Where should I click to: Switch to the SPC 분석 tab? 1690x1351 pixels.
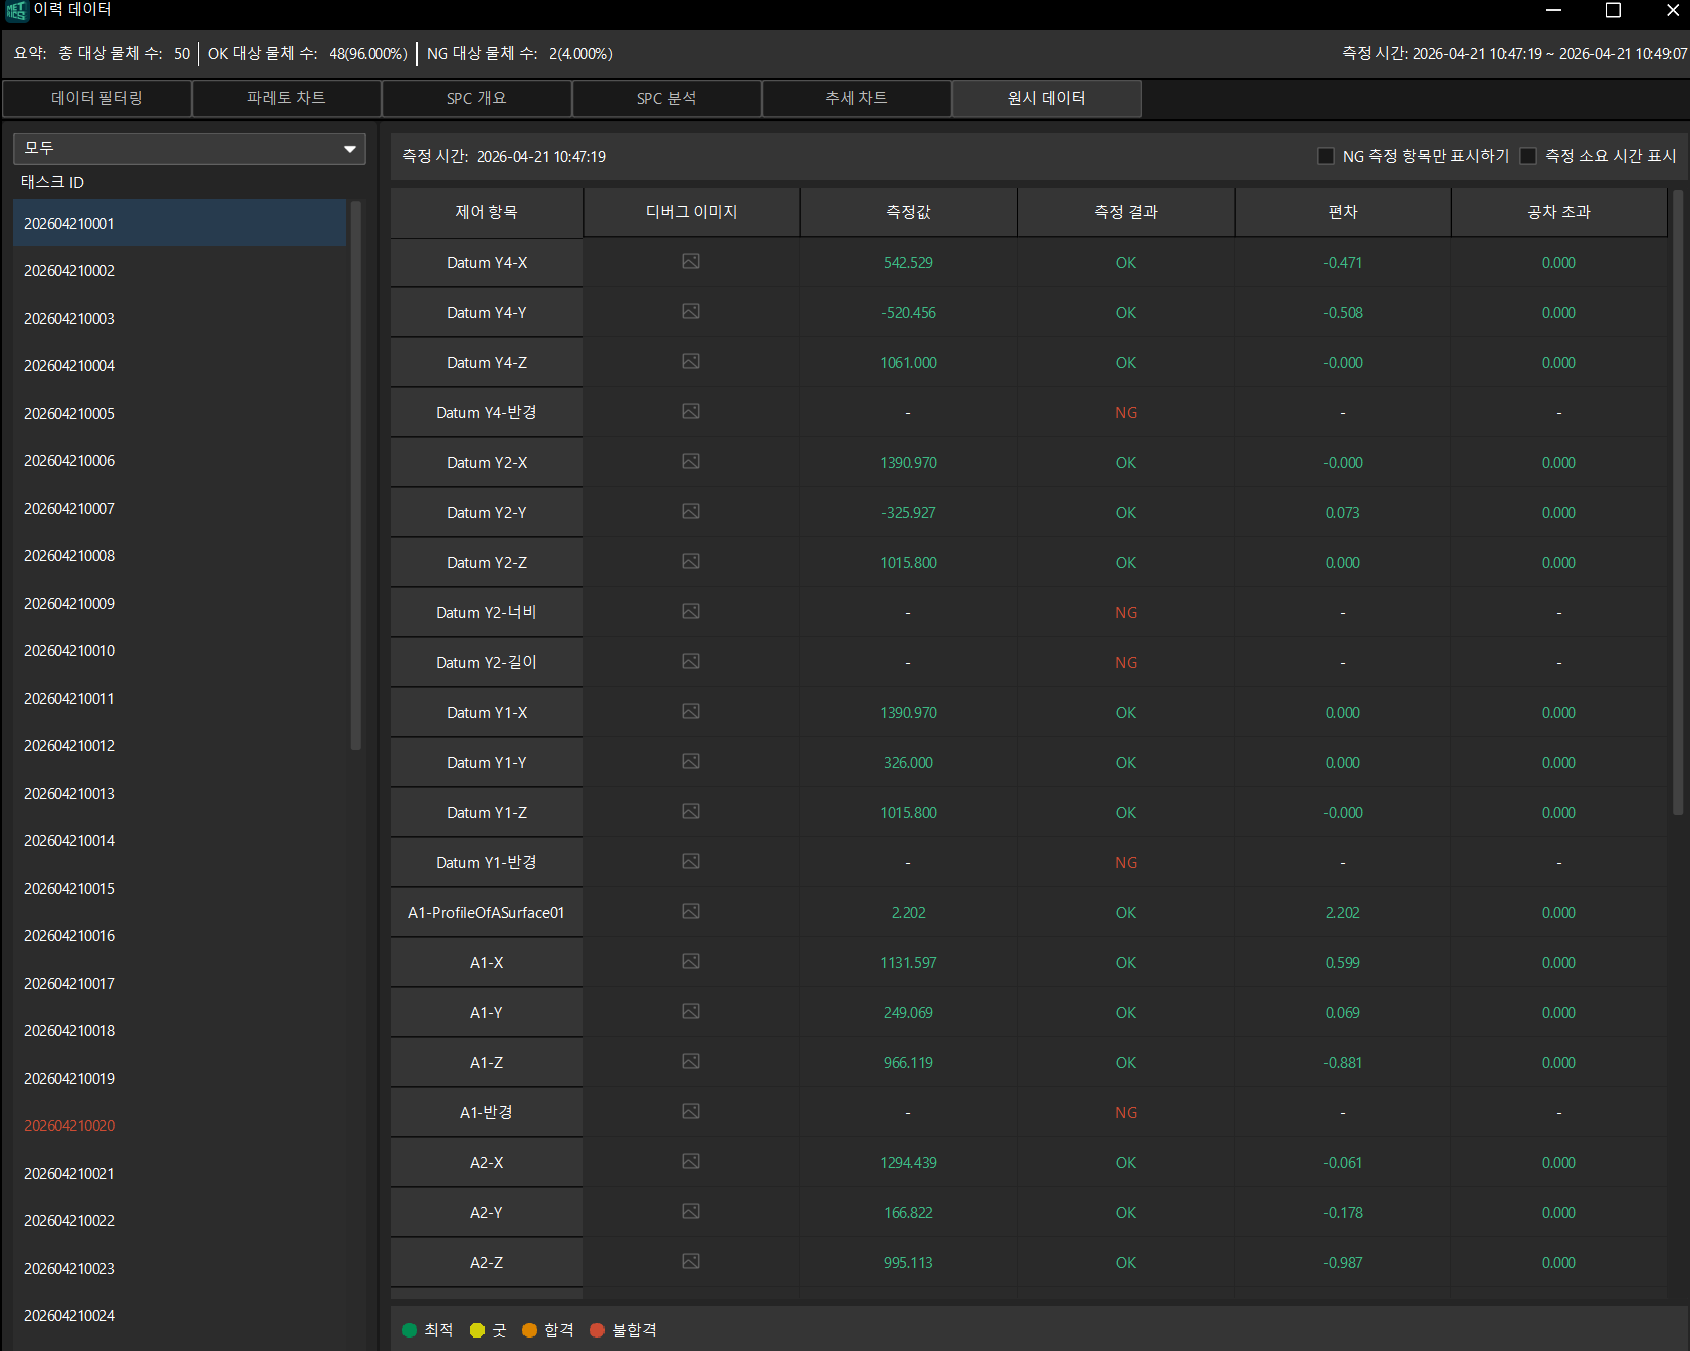(x=666, y=98)
